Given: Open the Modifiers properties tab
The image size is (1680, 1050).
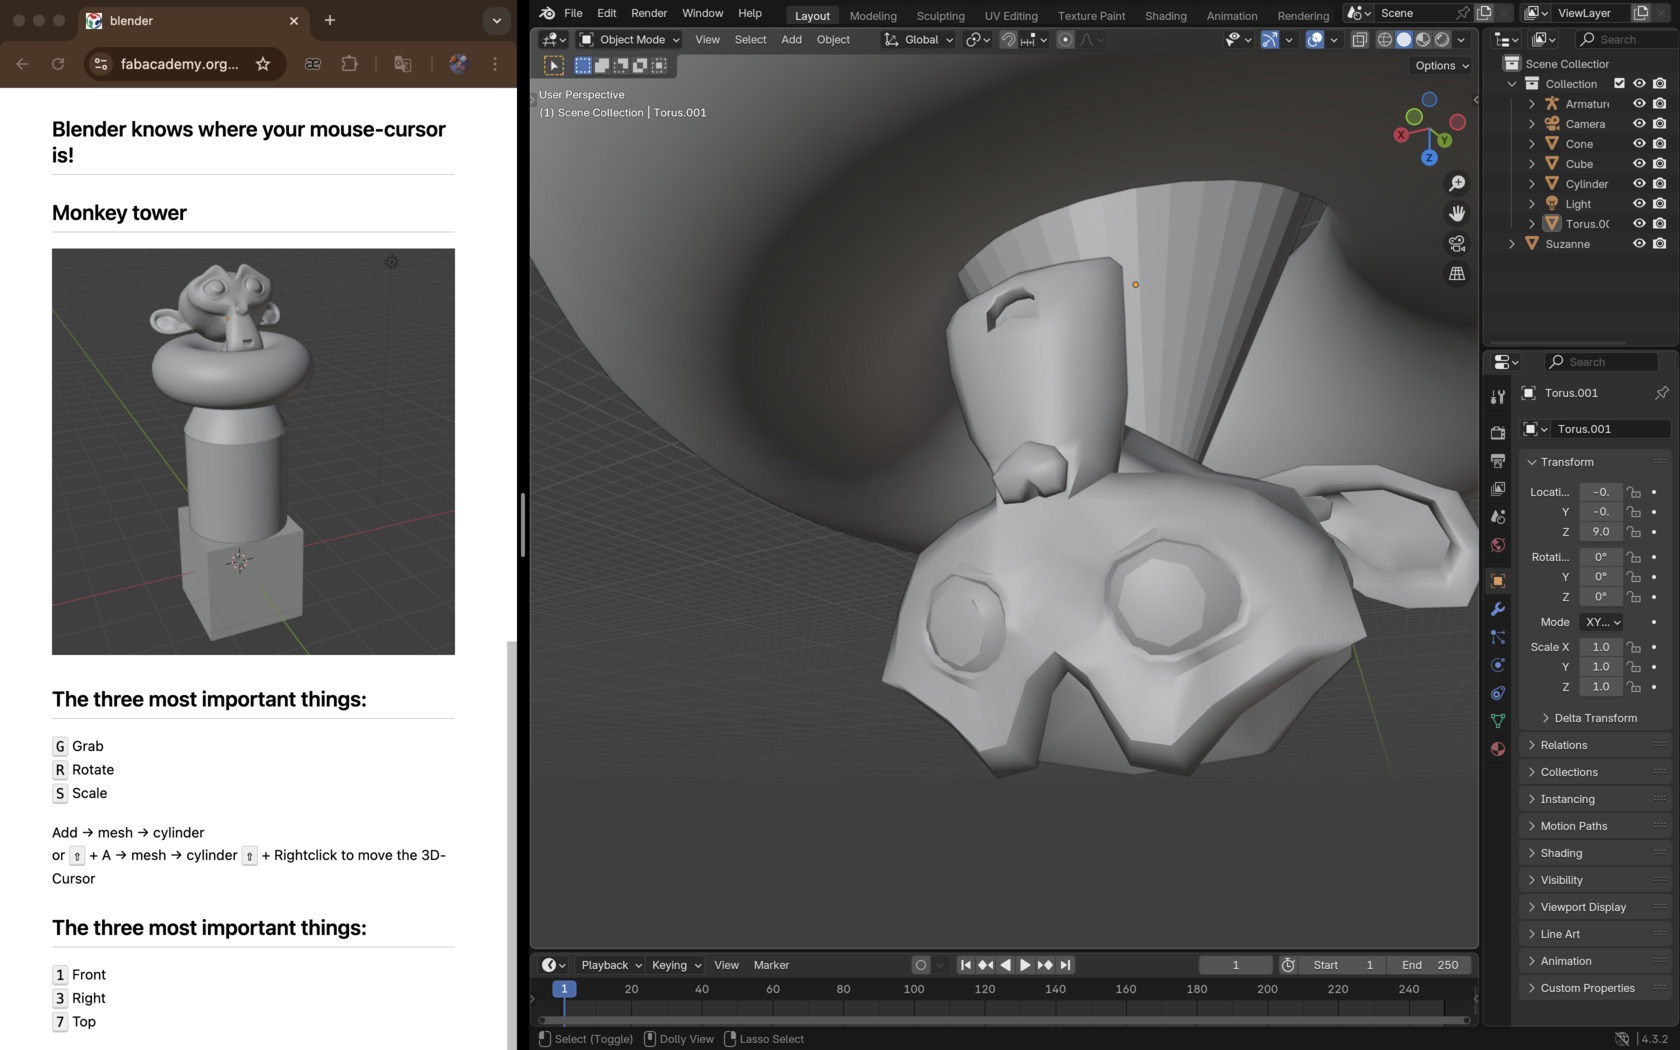Looking at the screenshot, I should 1497,609.
